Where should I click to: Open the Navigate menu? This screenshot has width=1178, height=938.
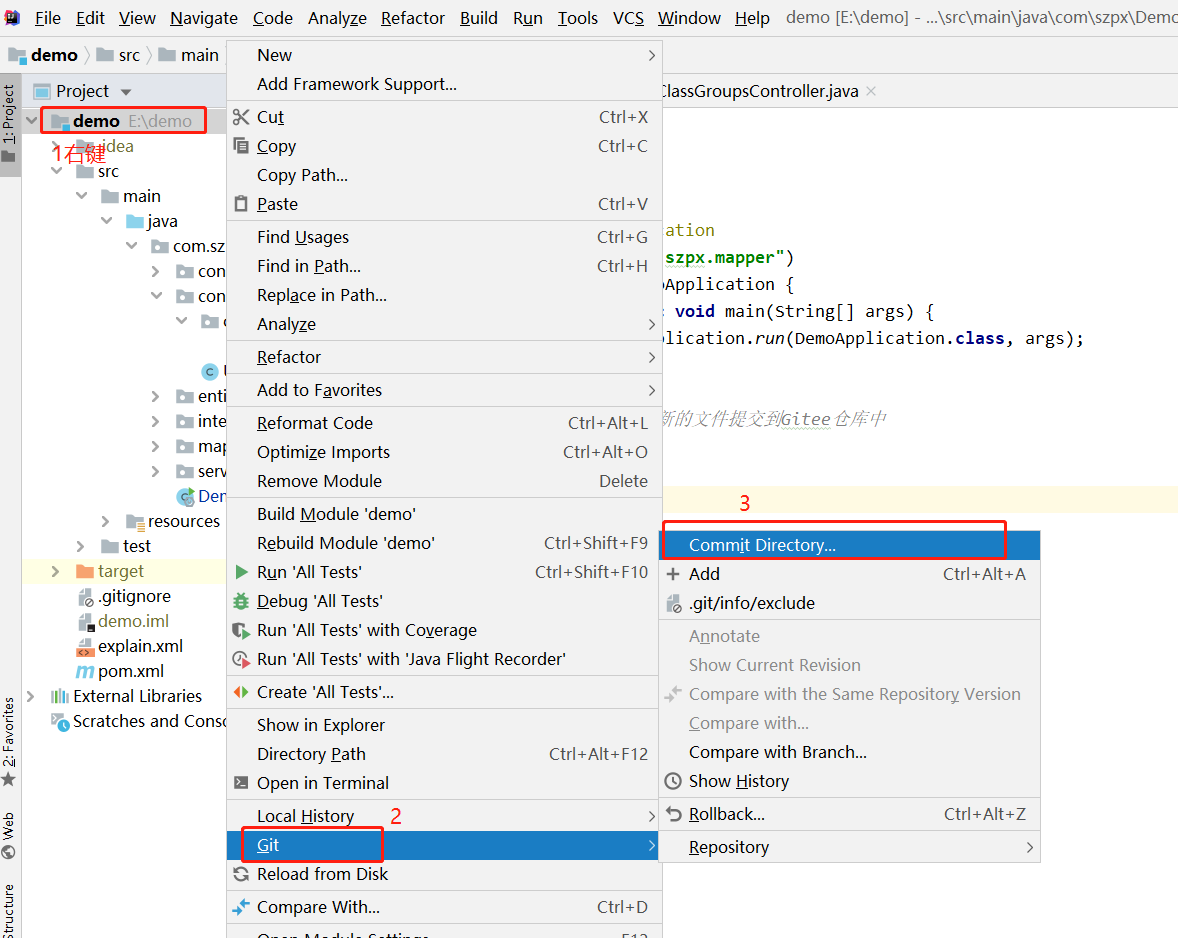point(204,18)
